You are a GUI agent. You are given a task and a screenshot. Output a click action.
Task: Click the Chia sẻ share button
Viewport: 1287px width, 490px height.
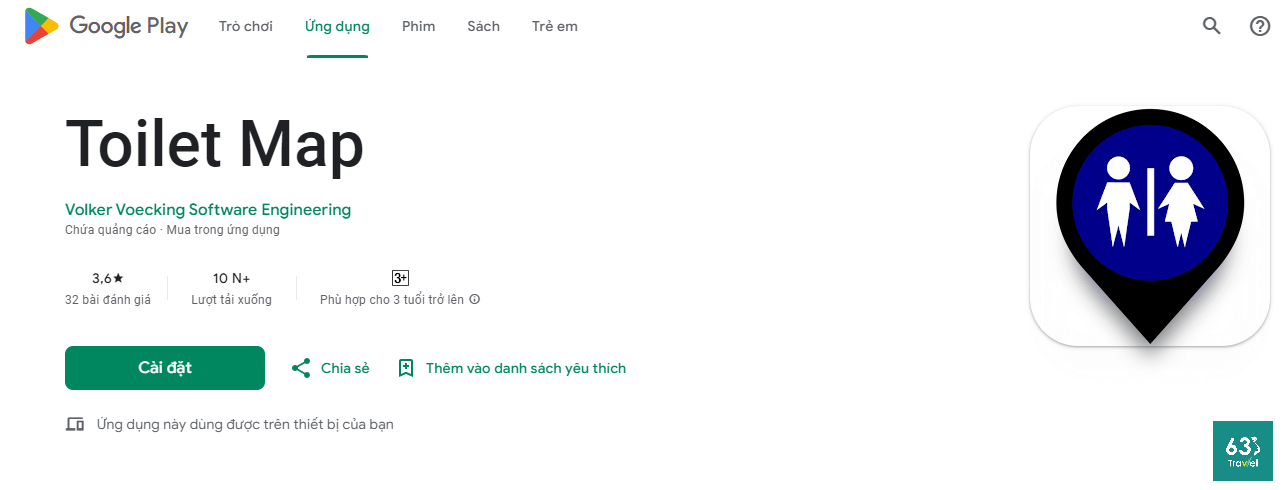[x=344, y=368]
